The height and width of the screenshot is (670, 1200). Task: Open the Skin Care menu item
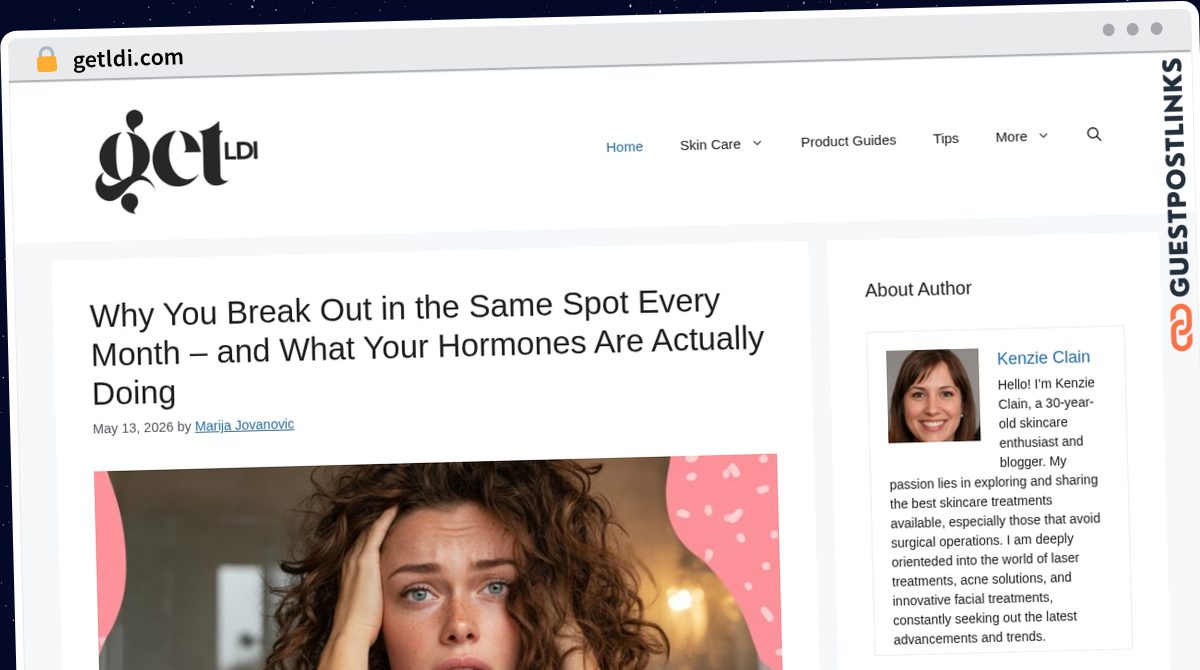tap(710, 145)
